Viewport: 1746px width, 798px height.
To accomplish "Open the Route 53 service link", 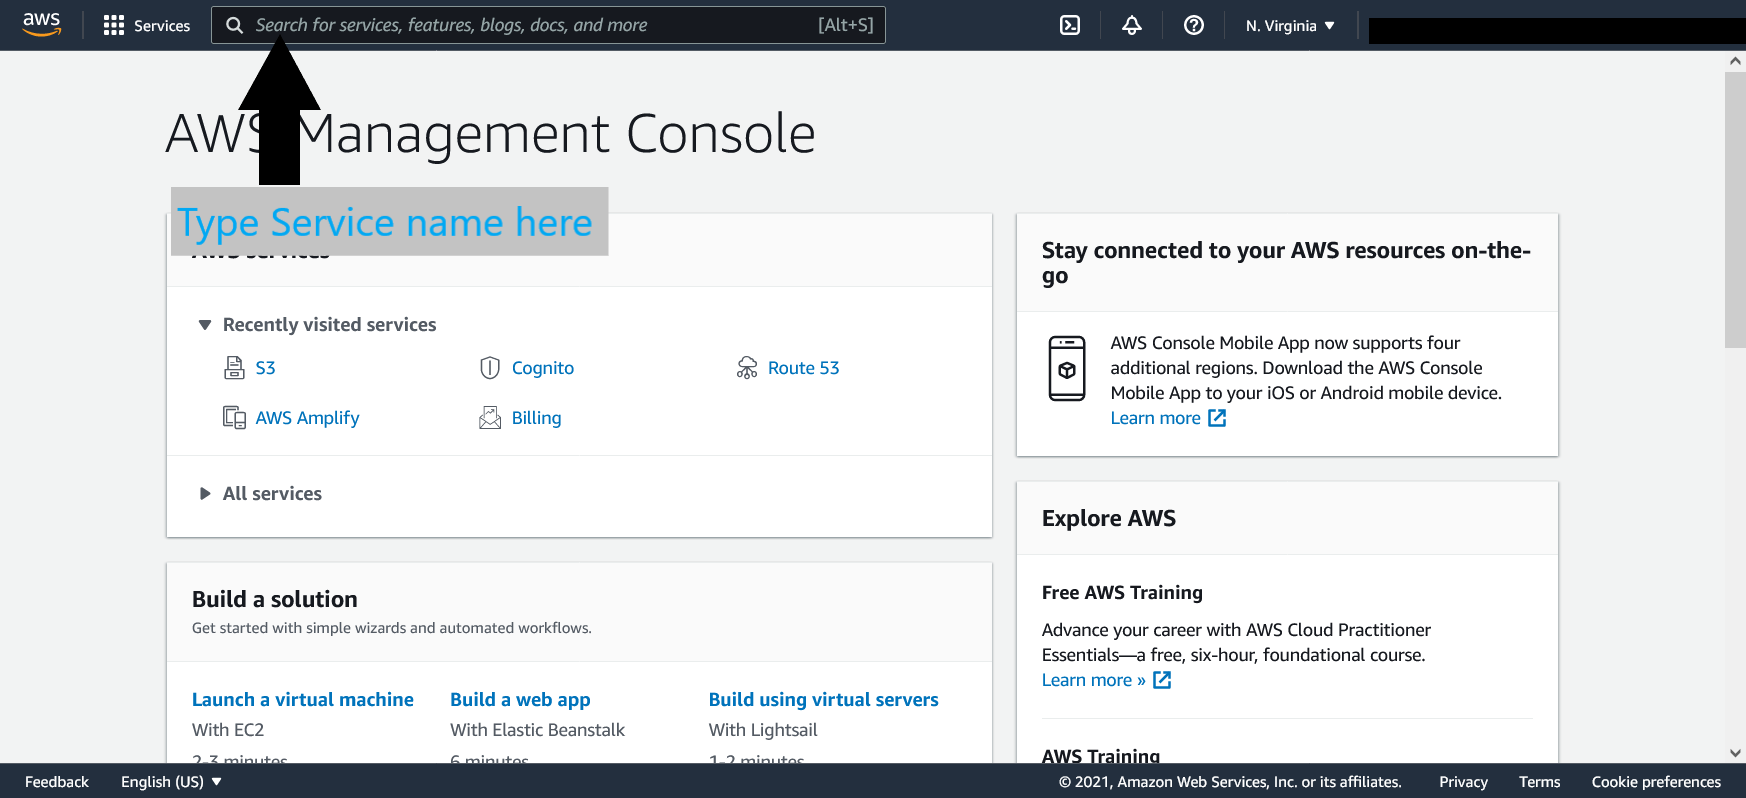I will coord(804,368).
